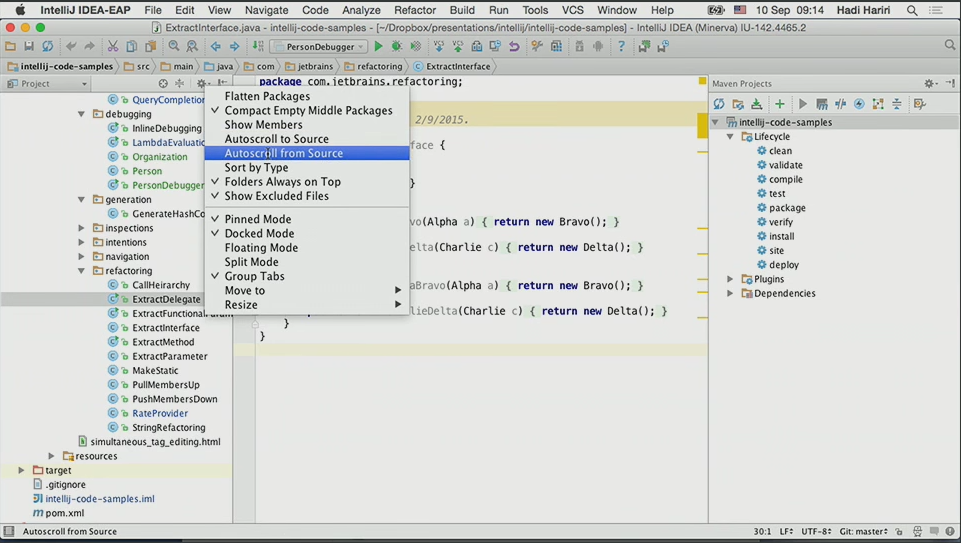Screen dimensions: 961x543
Task: Open the ExtractMethod class in the project tree
Action: click(x=163, y=342)
